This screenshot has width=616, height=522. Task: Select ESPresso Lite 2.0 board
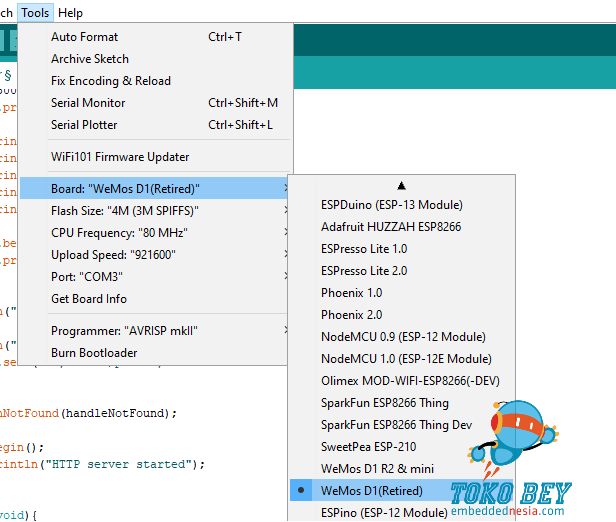[402, 271]
